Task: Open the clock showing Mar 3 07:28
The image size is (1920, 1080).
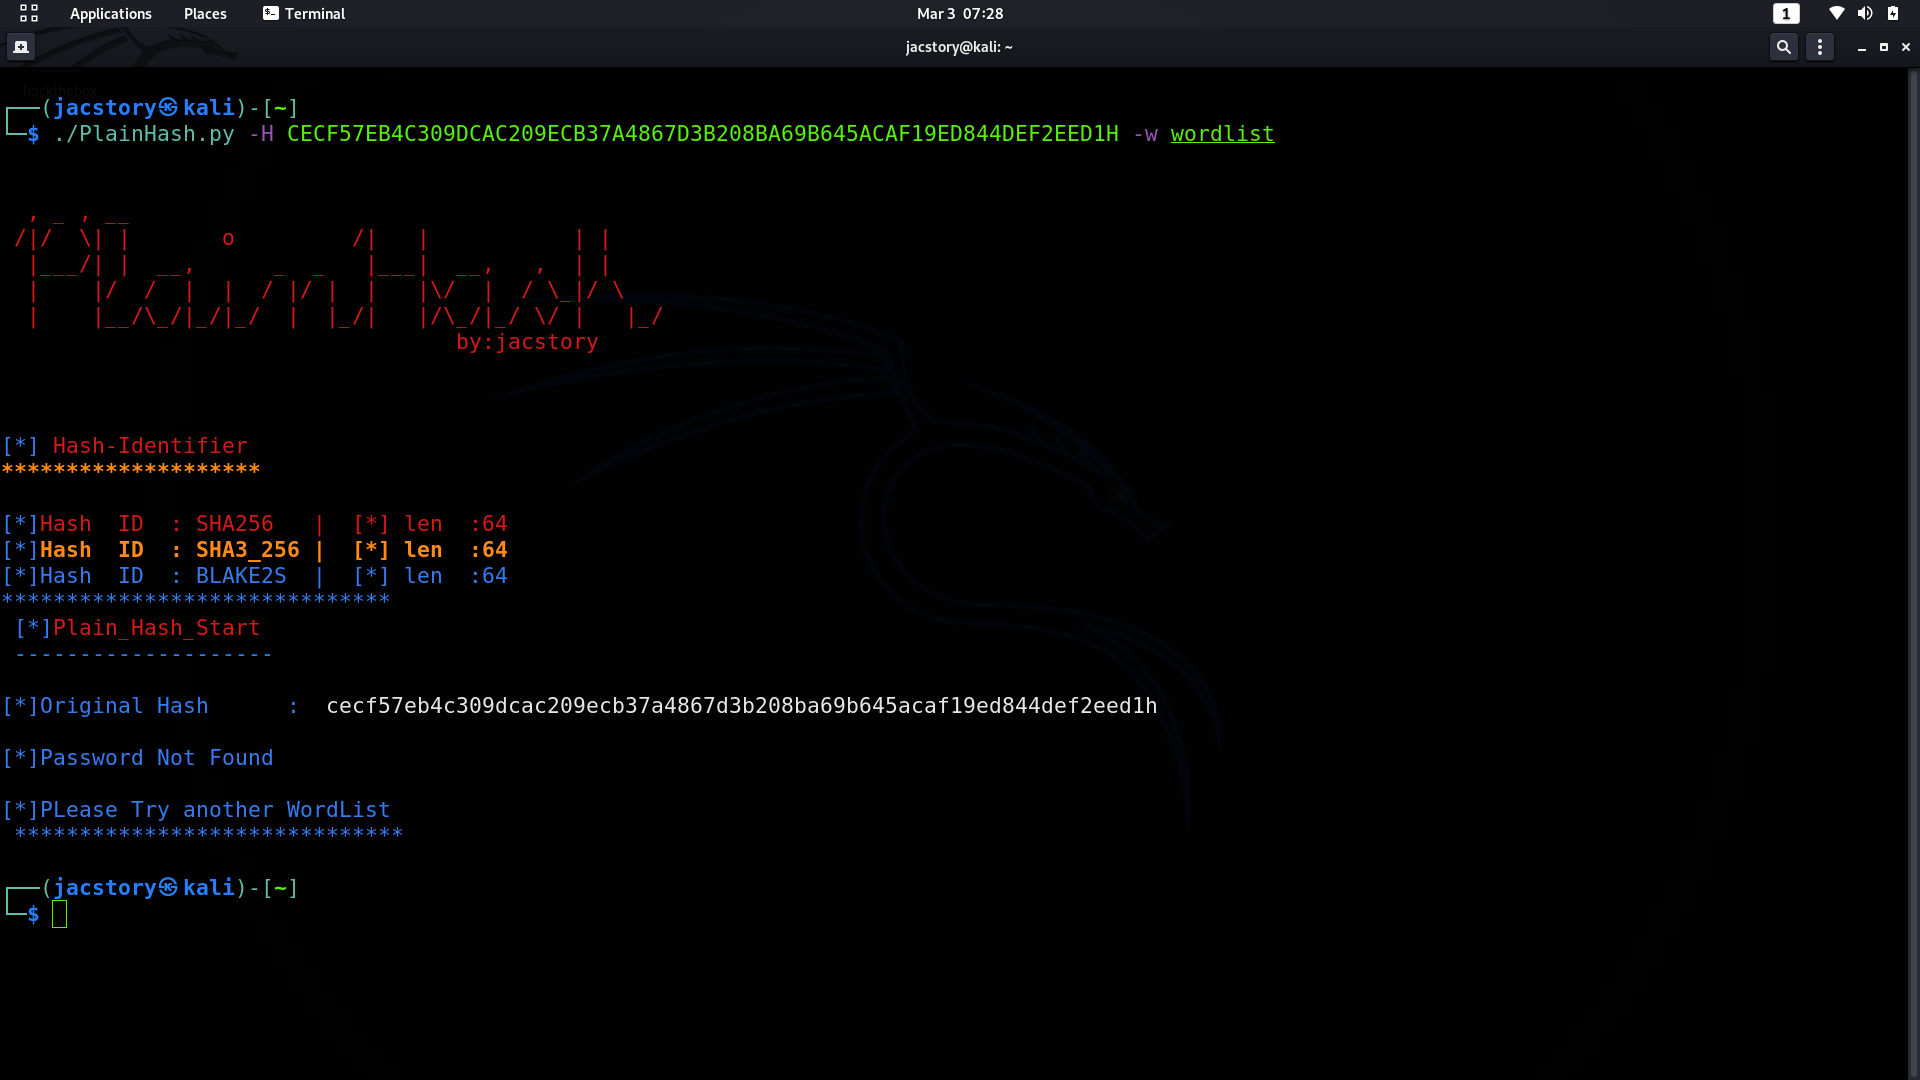Action: pos(959,13)
